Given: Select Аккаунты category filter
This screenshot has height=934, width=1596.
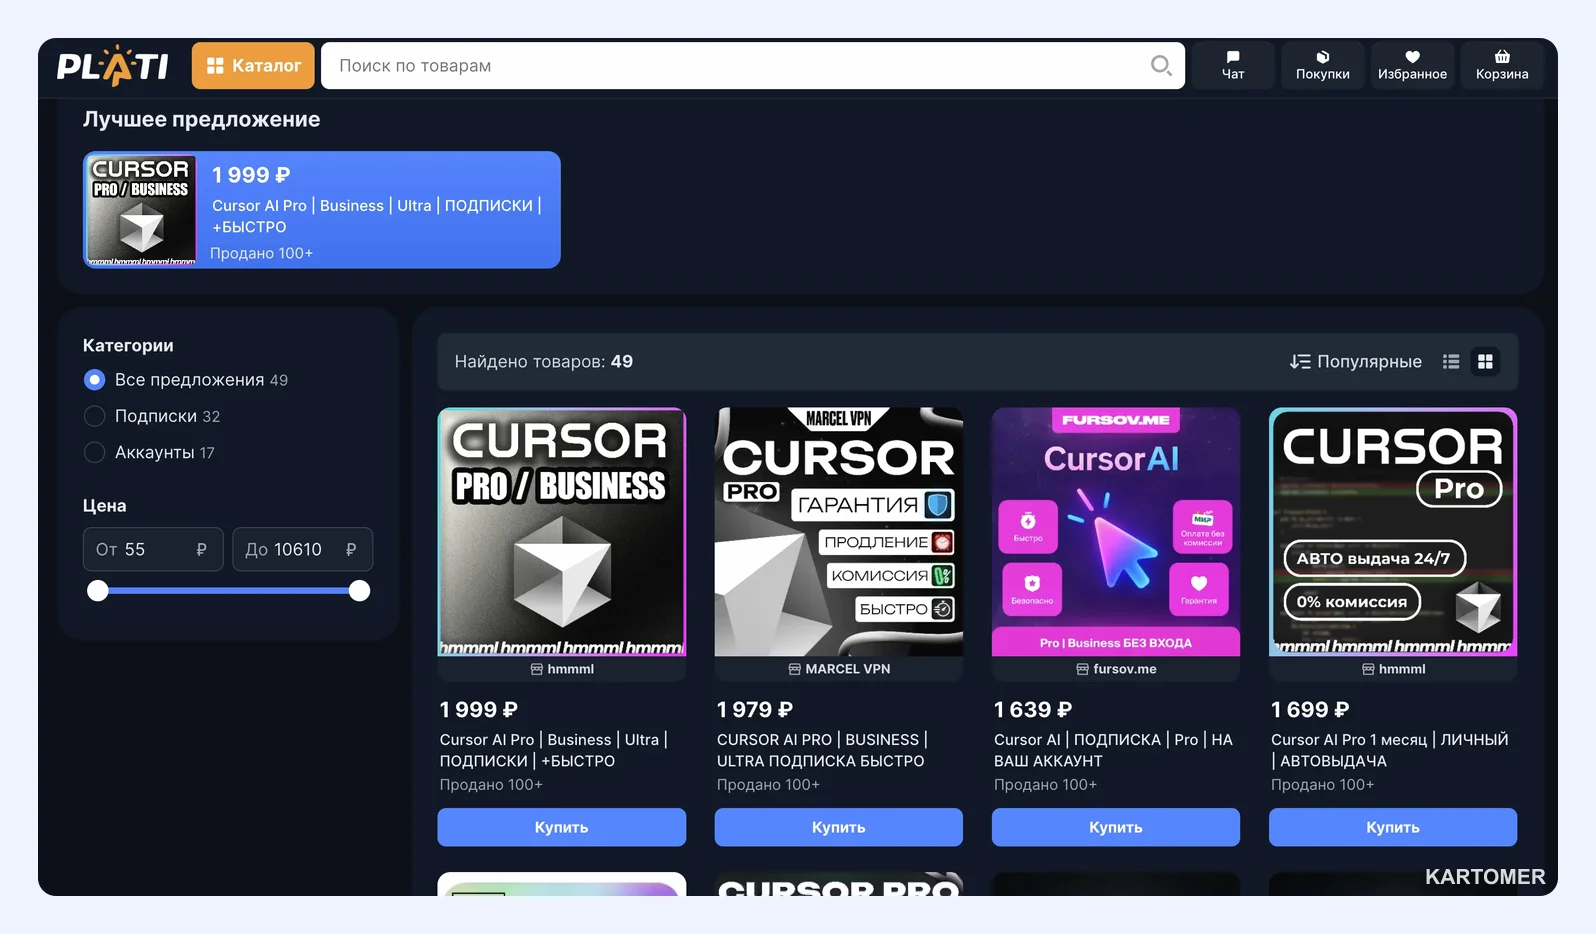Looking at the screenshot, I should (150, 452).
